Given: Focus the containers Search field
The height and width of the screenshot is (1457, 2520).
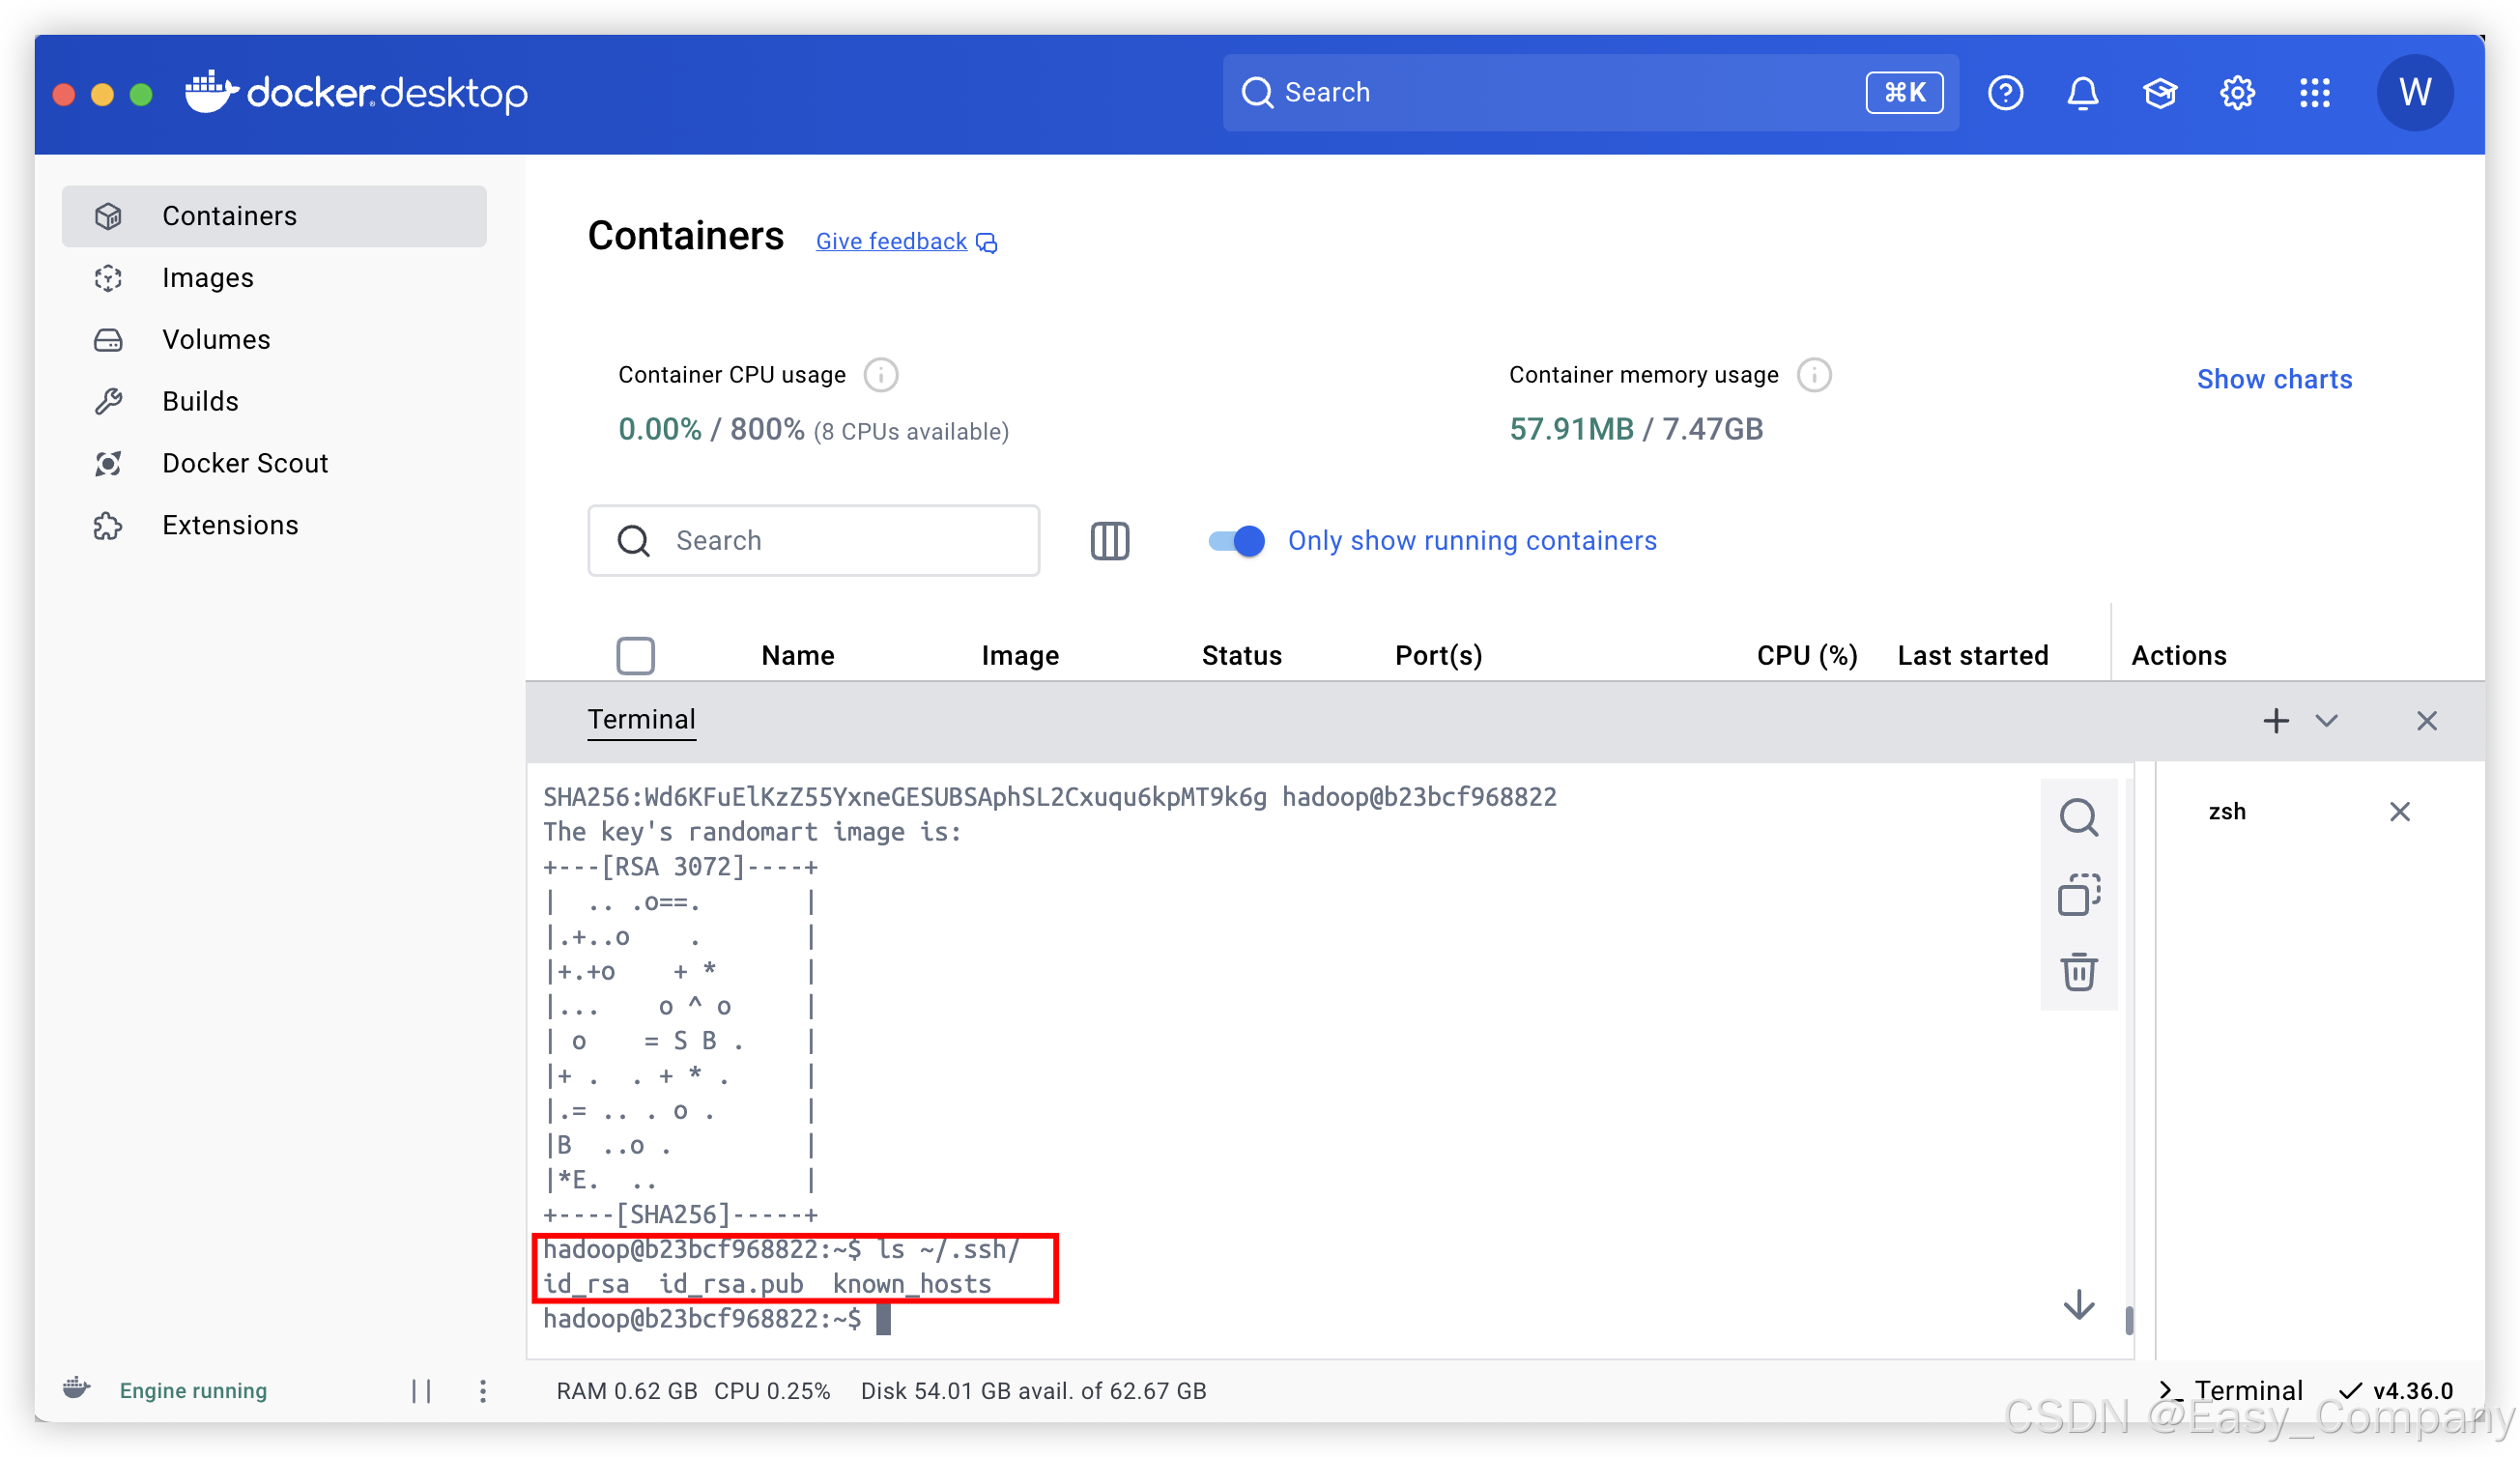Looking at the screenshot, I should (813, 541).
